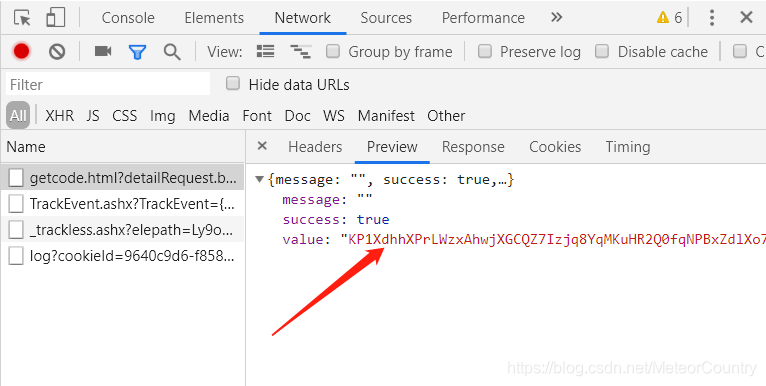Click the file icon beside TrackEvent.ashx

(16, 204)
